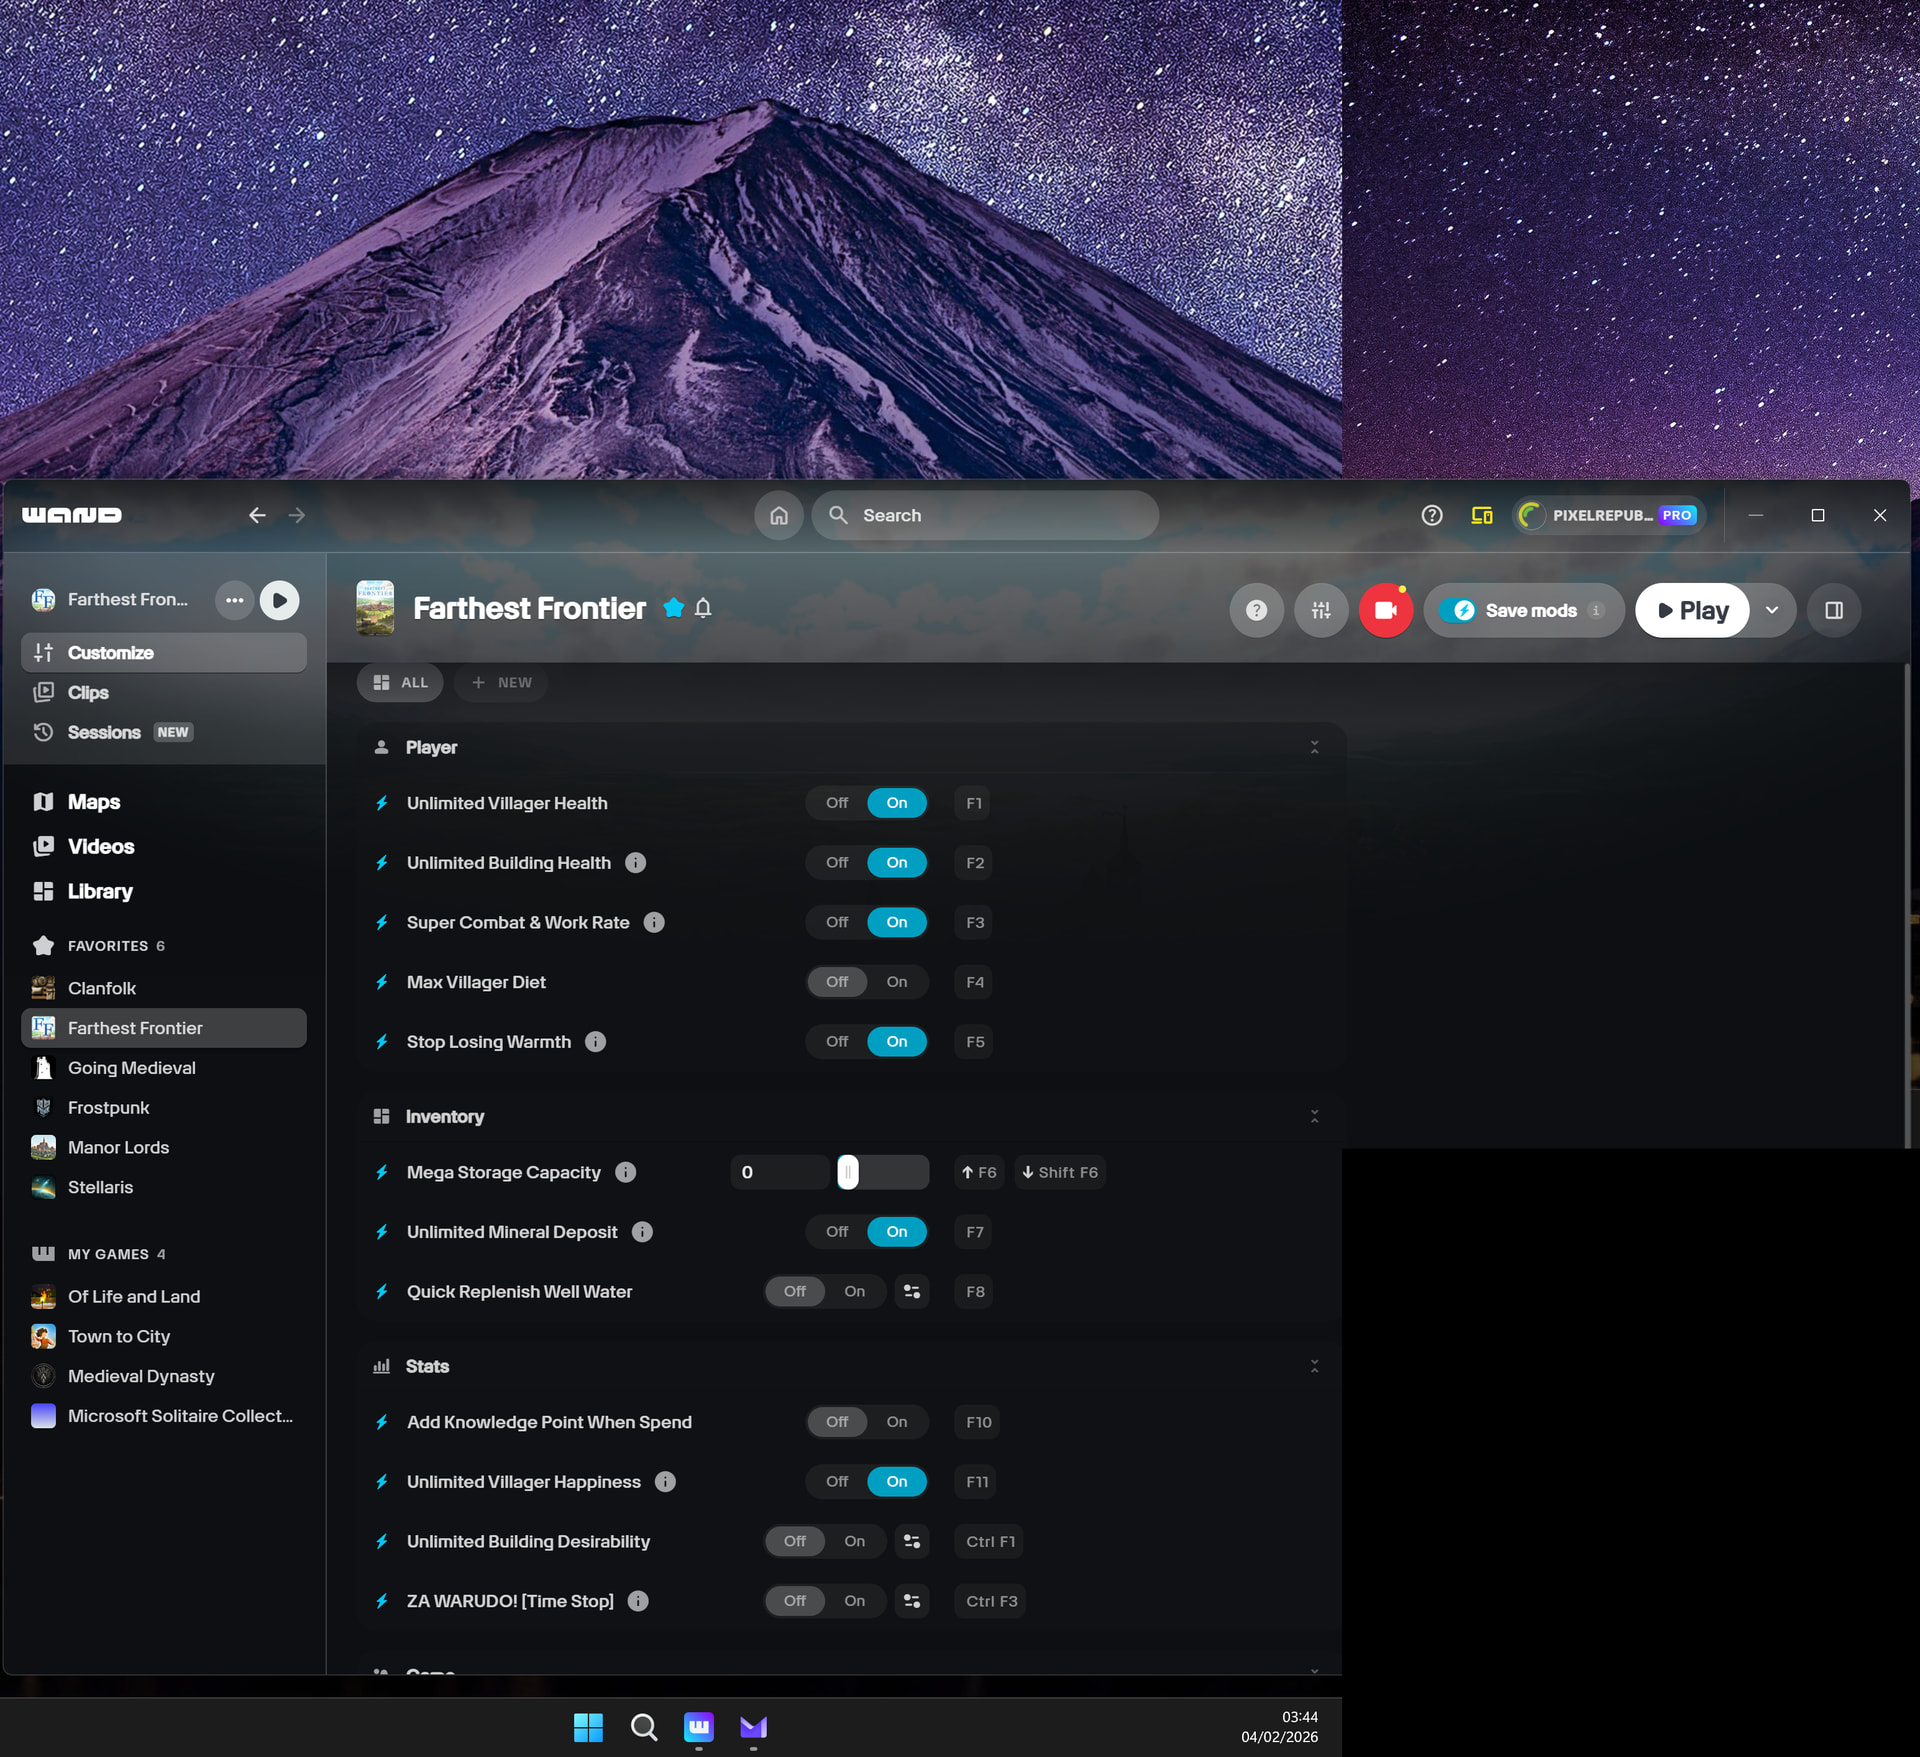The width and height of the screenshot is (1920, 1757).
Task: Open the dropdown arrow beside Play
Action: click(1772, 610)
